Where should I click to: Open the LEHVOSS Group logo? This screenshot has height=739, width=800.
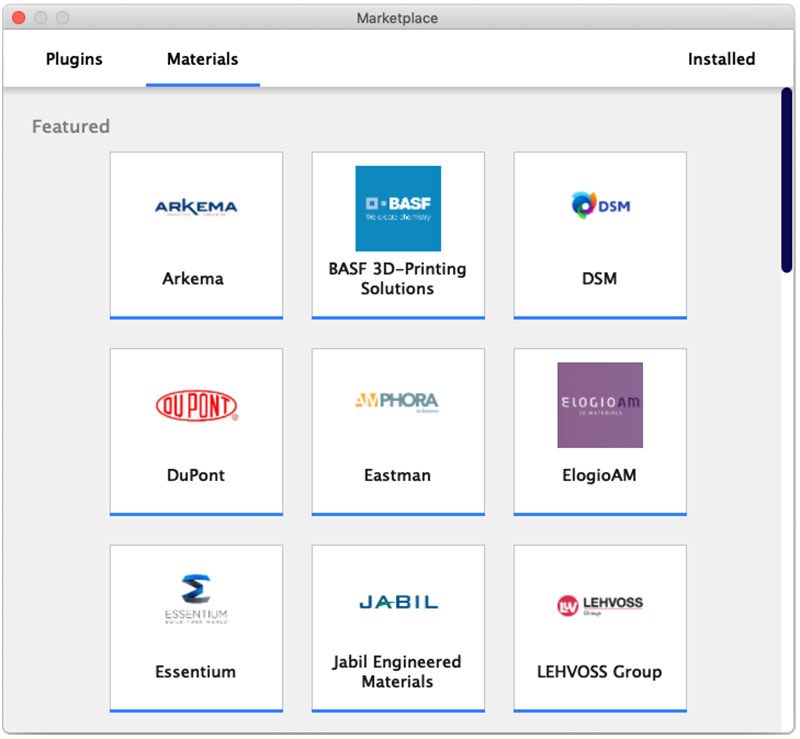coord(600,604)
